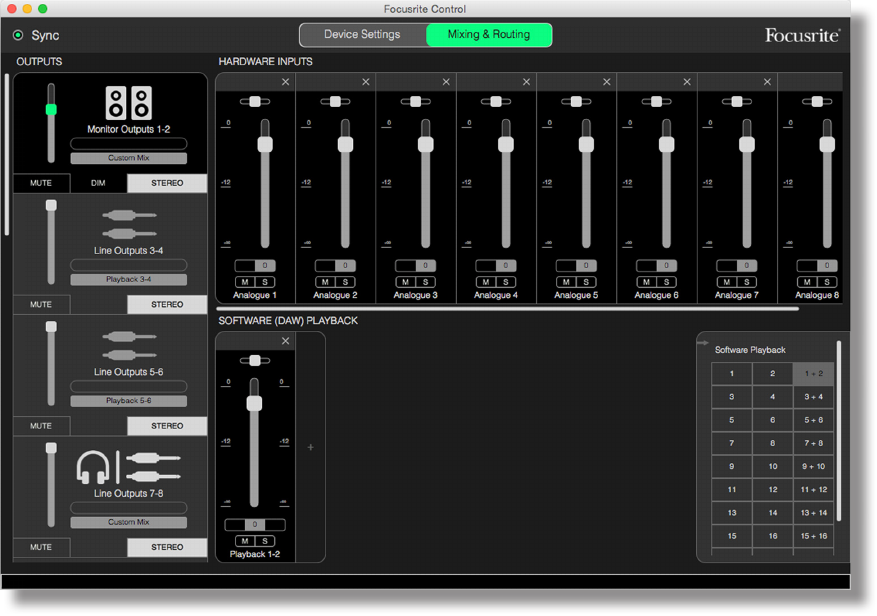The image size is (877, 616).
Task: Solo the Analogue 3 channel
Action: (x=425, y=282)
